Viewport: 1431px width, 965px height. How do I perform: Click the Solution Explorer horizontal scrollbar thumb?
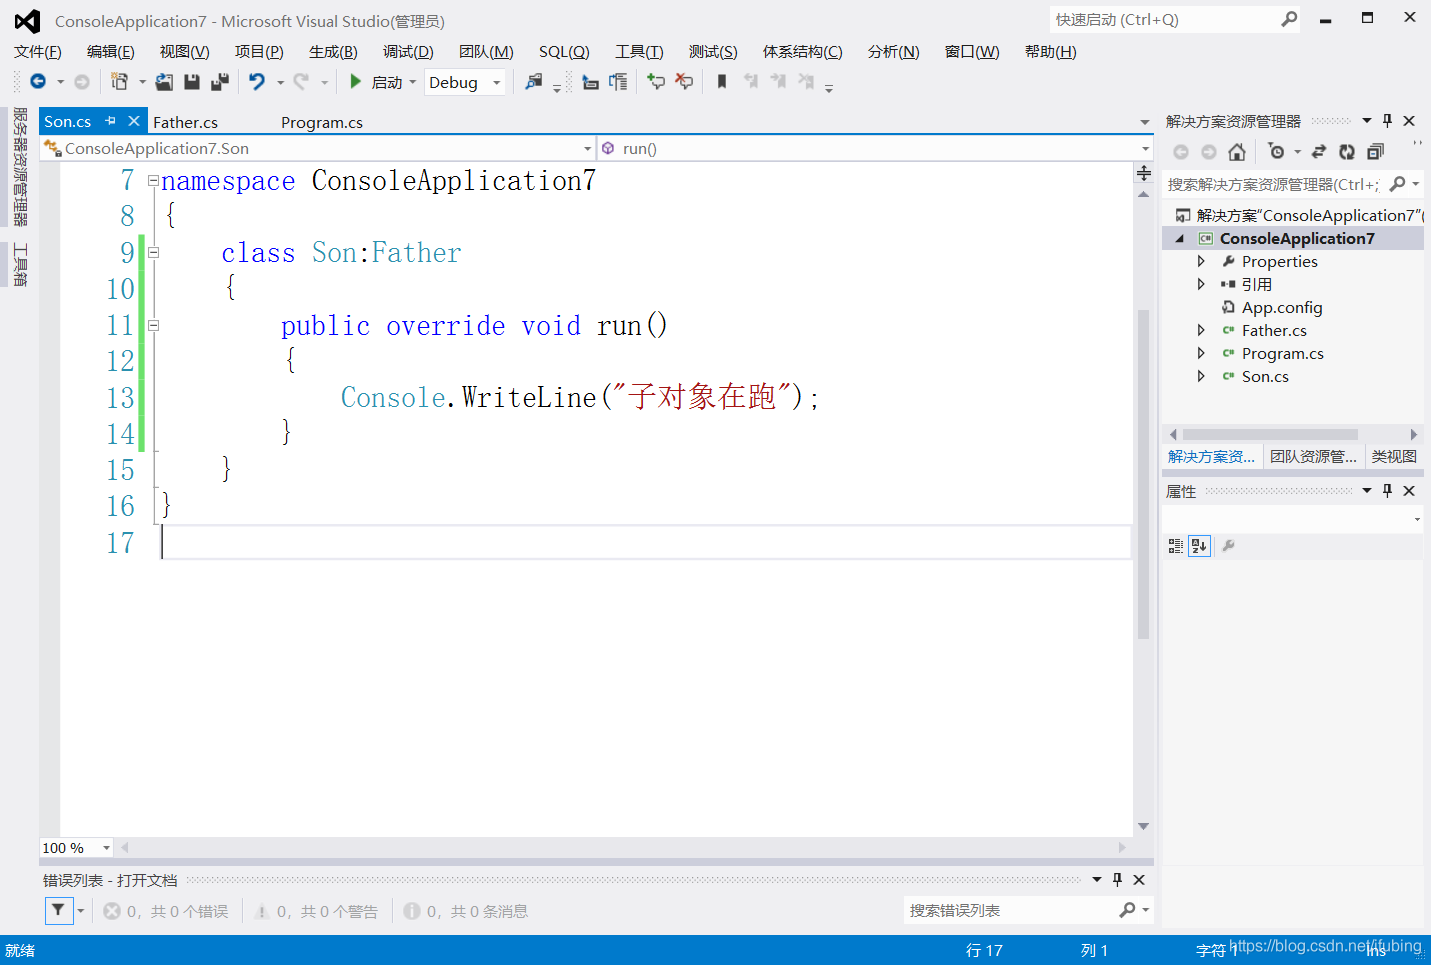coord(1270,434)
